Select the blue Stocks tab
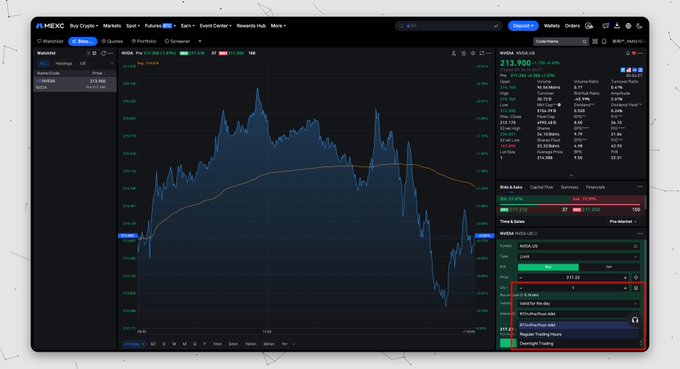Image resolution: width=680 pixels, height=369 pixels. click(82, 41)
